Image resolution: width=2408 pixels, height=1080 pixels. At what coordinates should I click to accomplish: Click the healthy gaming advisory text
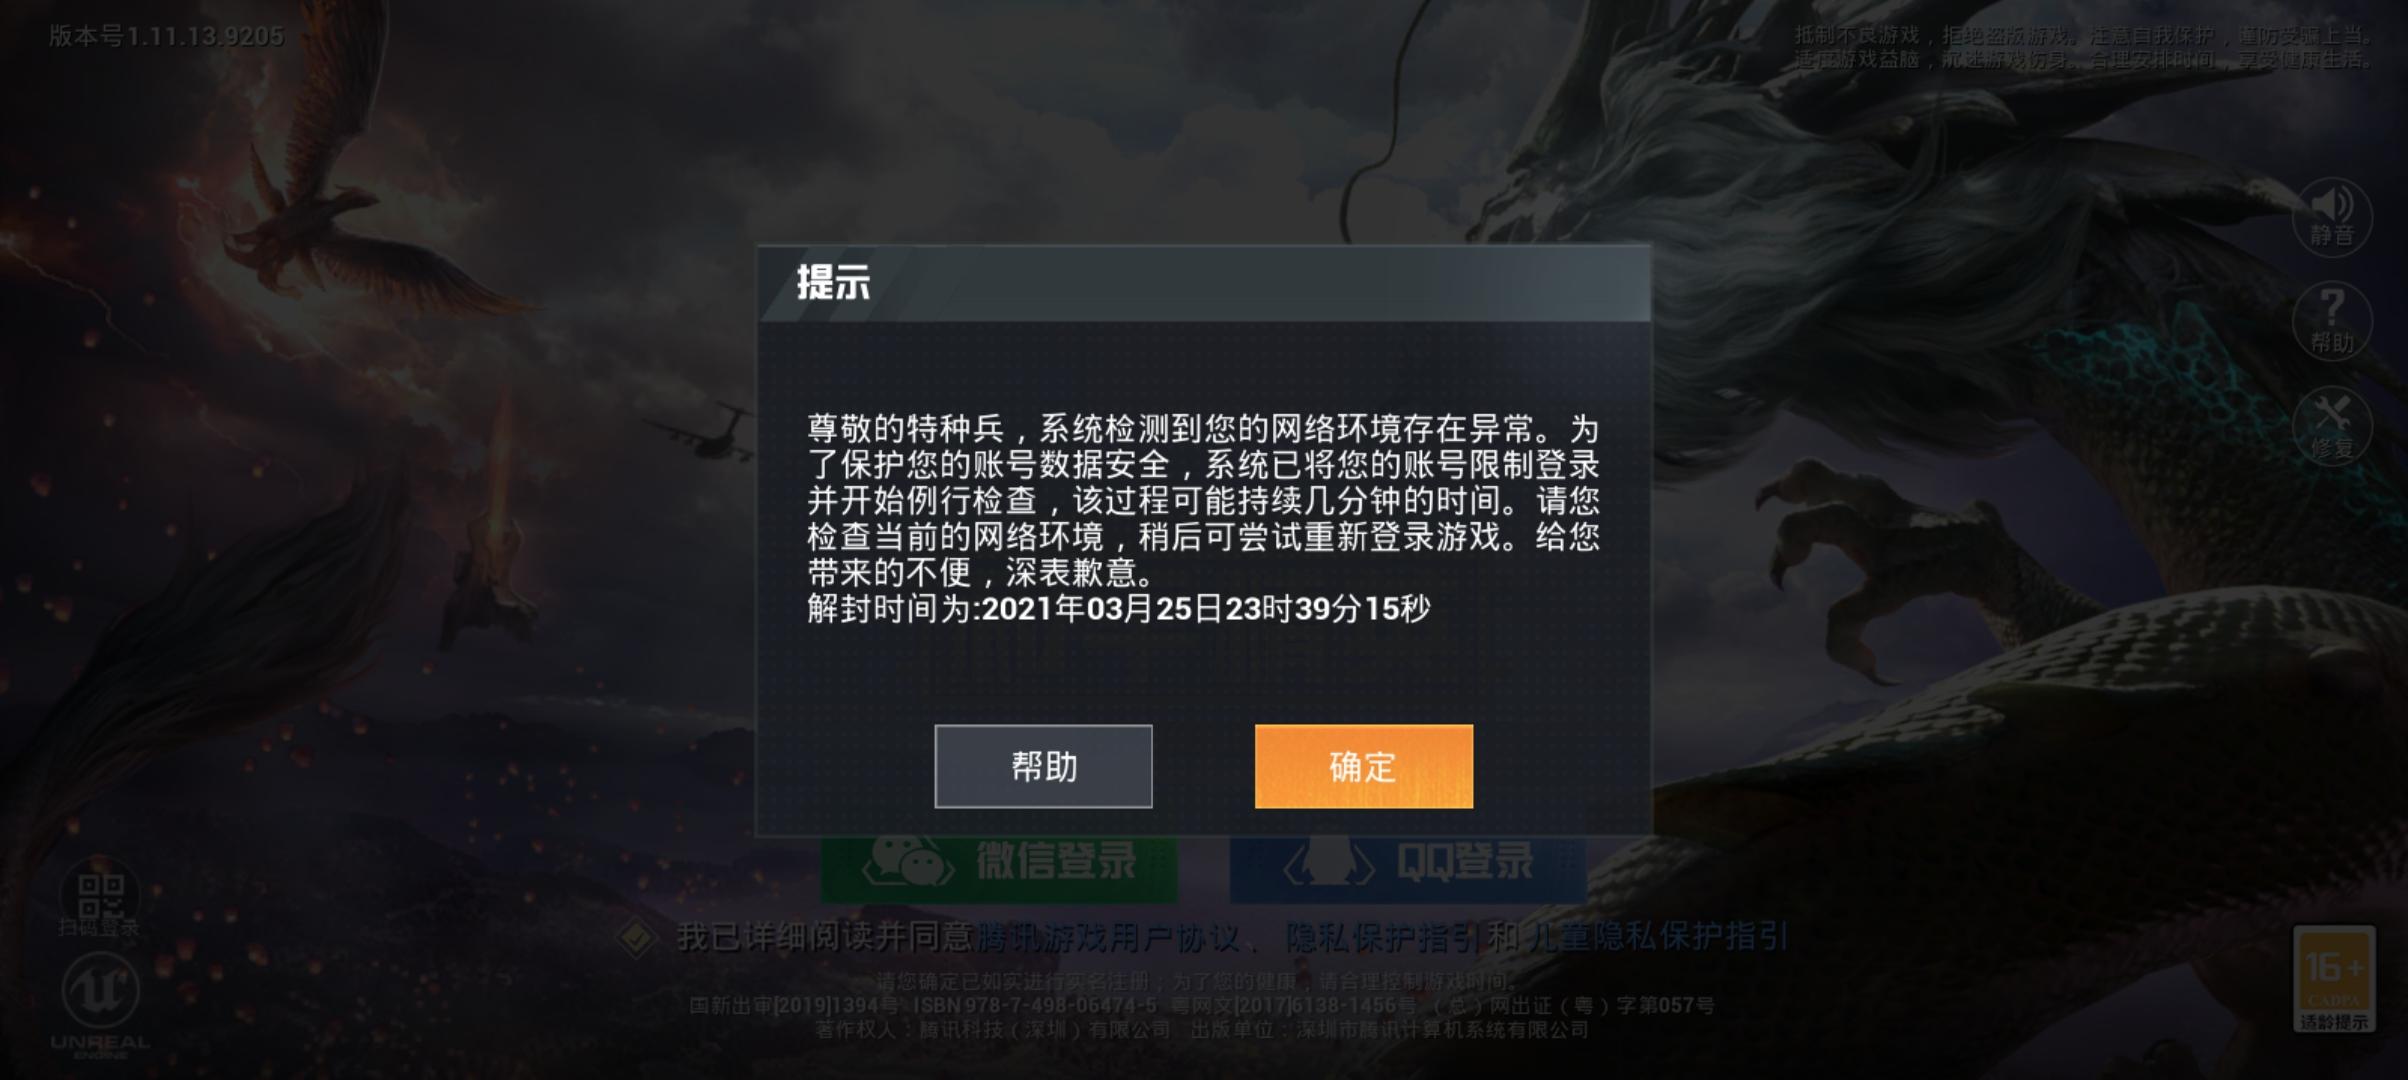(2082, 47)
